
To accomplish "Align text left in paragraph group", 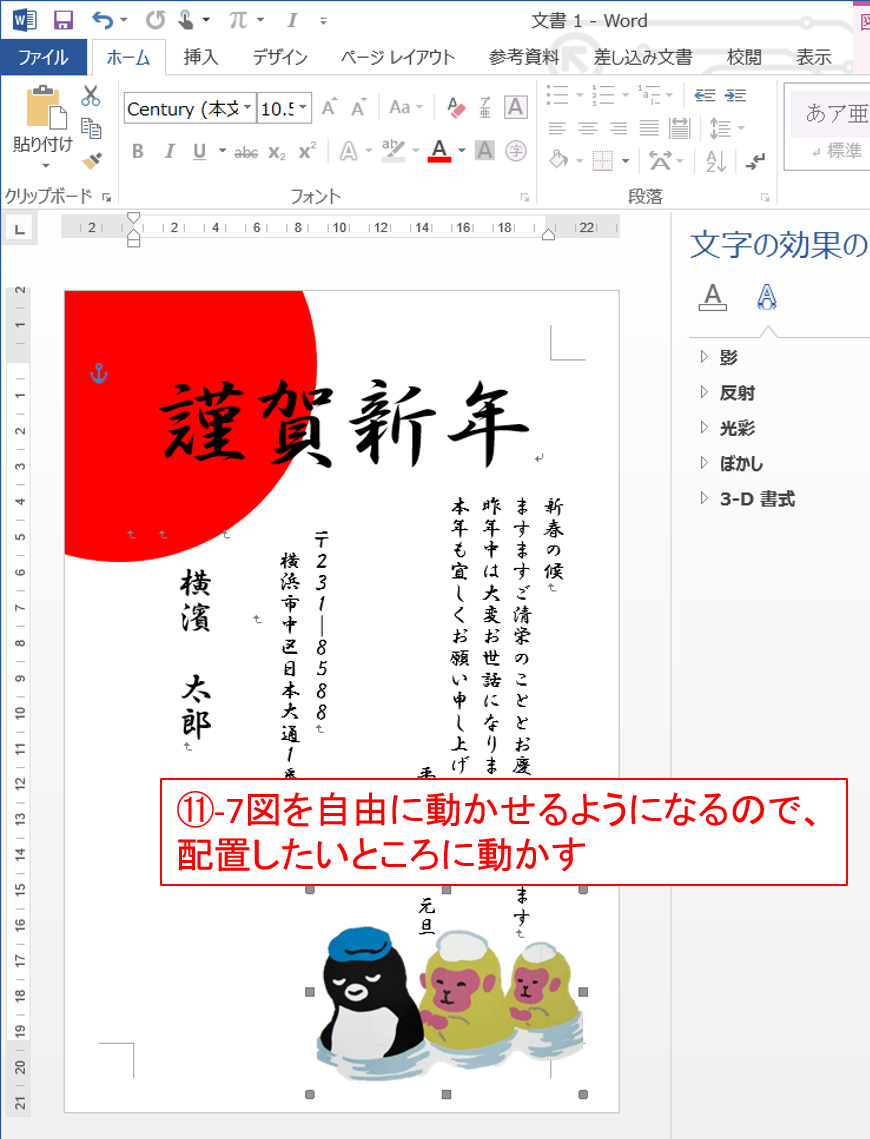I will pyautogui.click(x=557, y=129).
